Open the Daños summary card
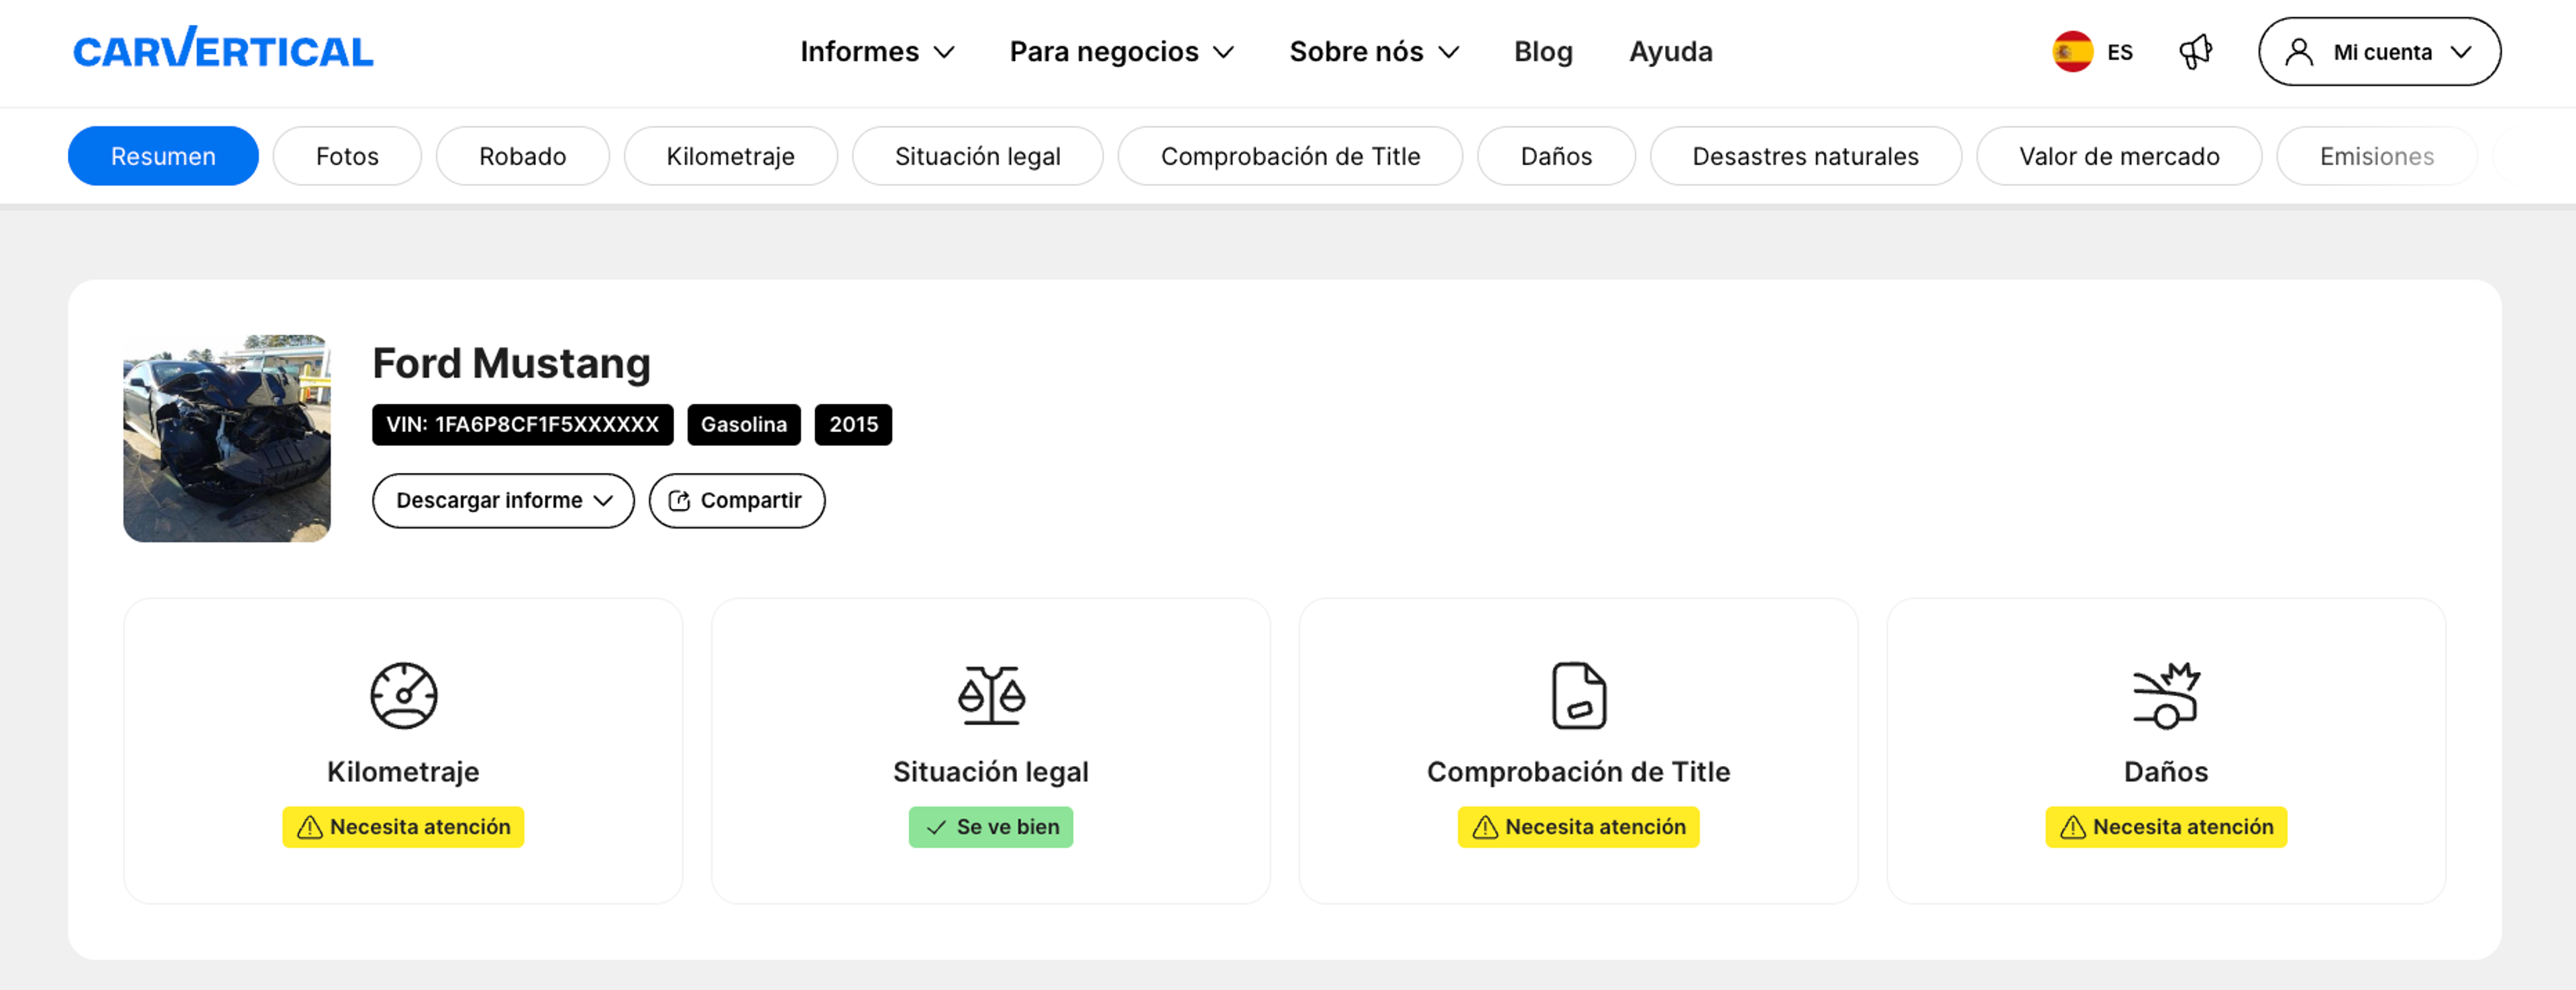The width and height of the screenshot is (2576, 990). tap(2166, 751)
